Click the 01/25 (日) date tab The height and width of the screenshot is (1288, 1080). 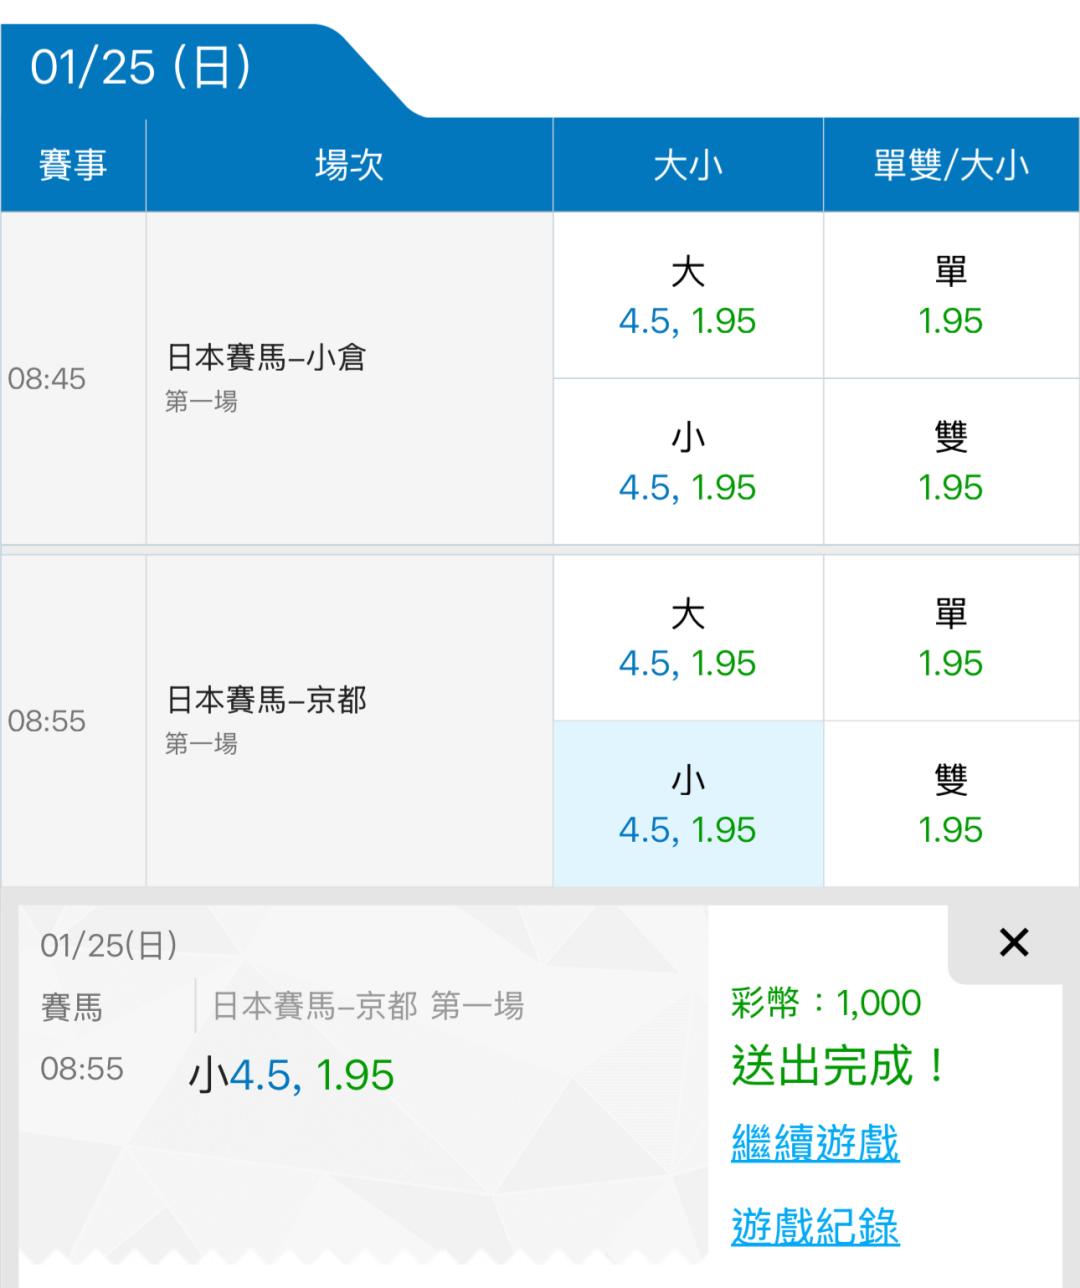coord(140,68)
